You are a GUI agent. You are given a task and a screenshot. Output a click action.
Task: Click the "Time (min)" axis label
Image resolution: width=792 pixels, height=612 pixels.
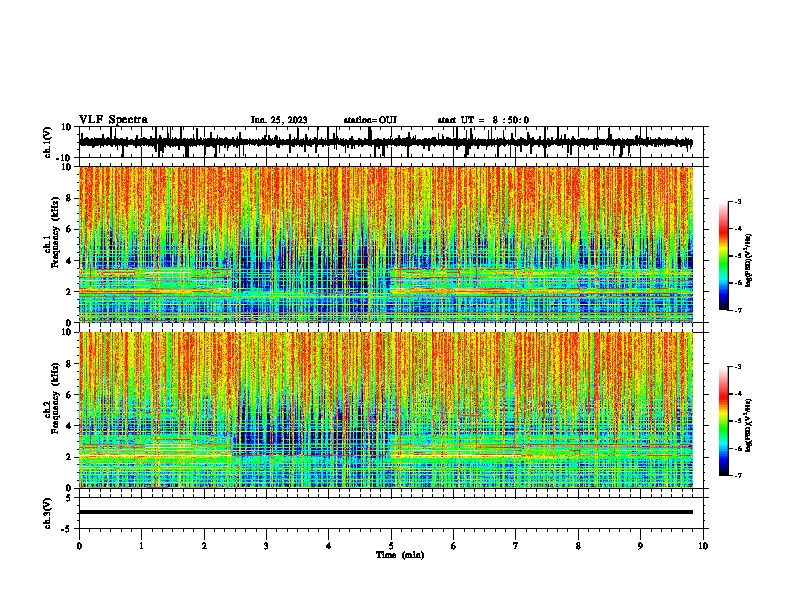(x=400, y=555)
